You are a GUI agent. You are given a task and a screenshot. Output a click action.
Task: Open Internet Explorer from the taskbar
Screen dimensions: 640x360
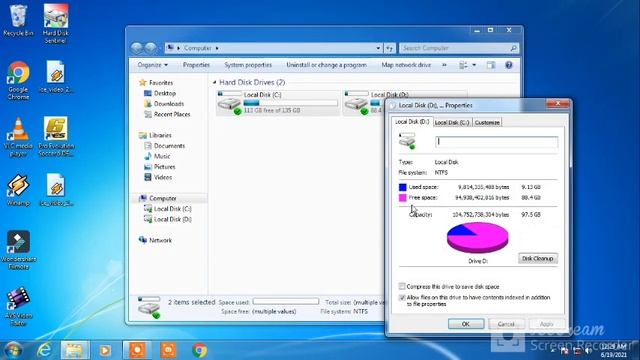pyautogui.click(x=44, y=350)
